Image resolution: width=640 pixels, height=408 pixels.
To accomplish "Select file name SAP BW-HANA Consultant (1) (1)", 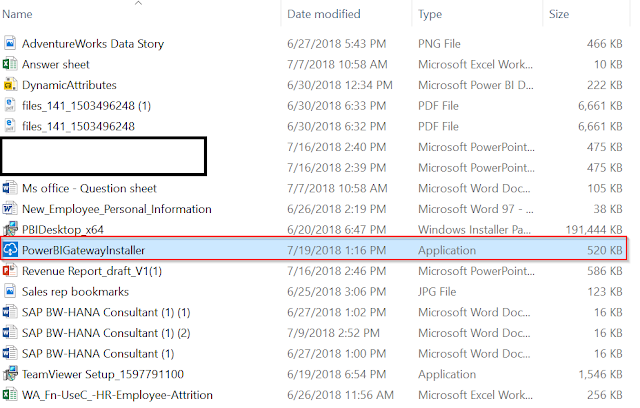I will [106, 313].
